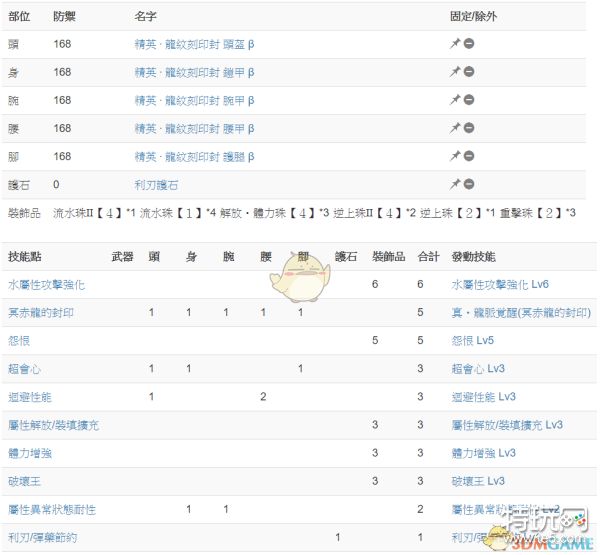
Task: Pin the 腰 row armor piece
Action: (x=455, y=128)
